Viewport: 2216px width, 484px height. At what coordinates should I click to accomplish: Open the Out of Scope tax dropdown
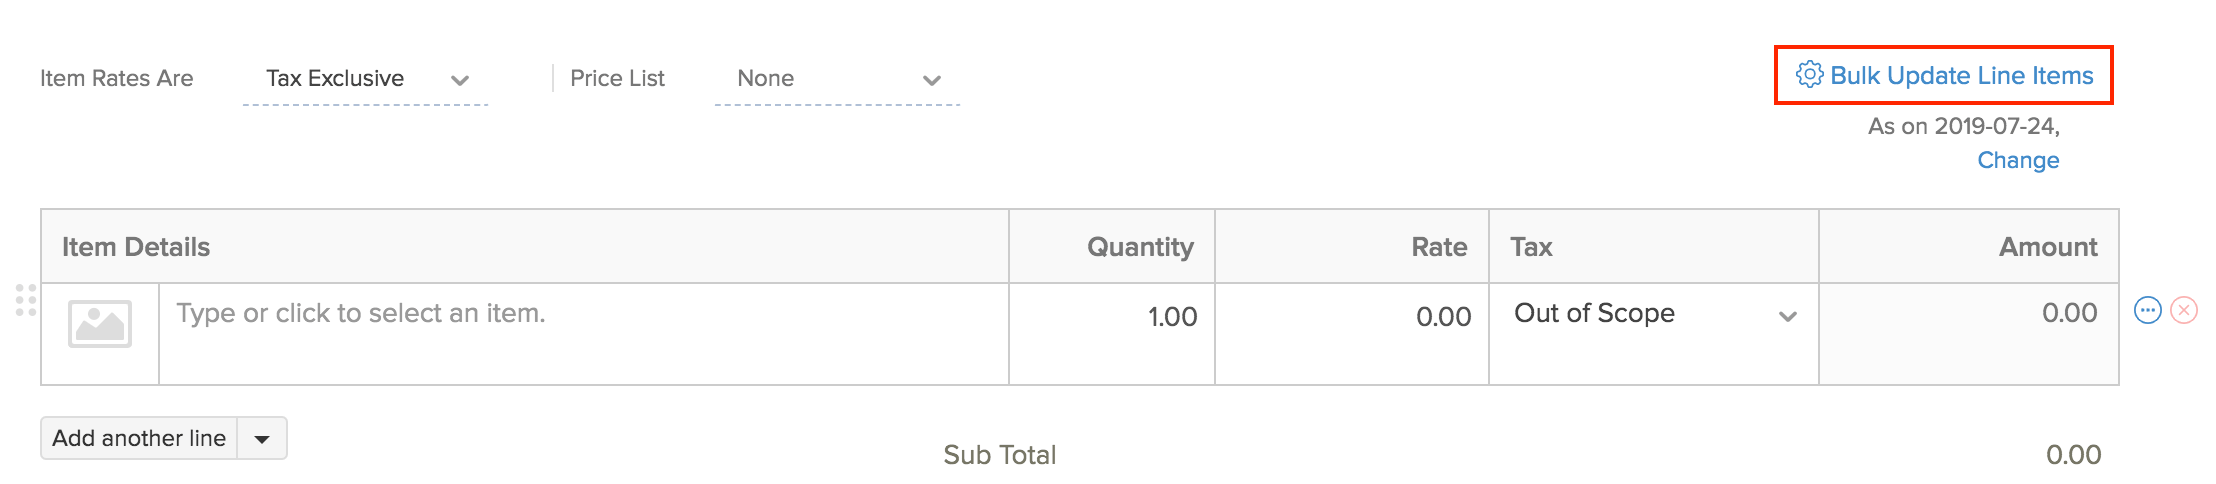click(1654, 314)
